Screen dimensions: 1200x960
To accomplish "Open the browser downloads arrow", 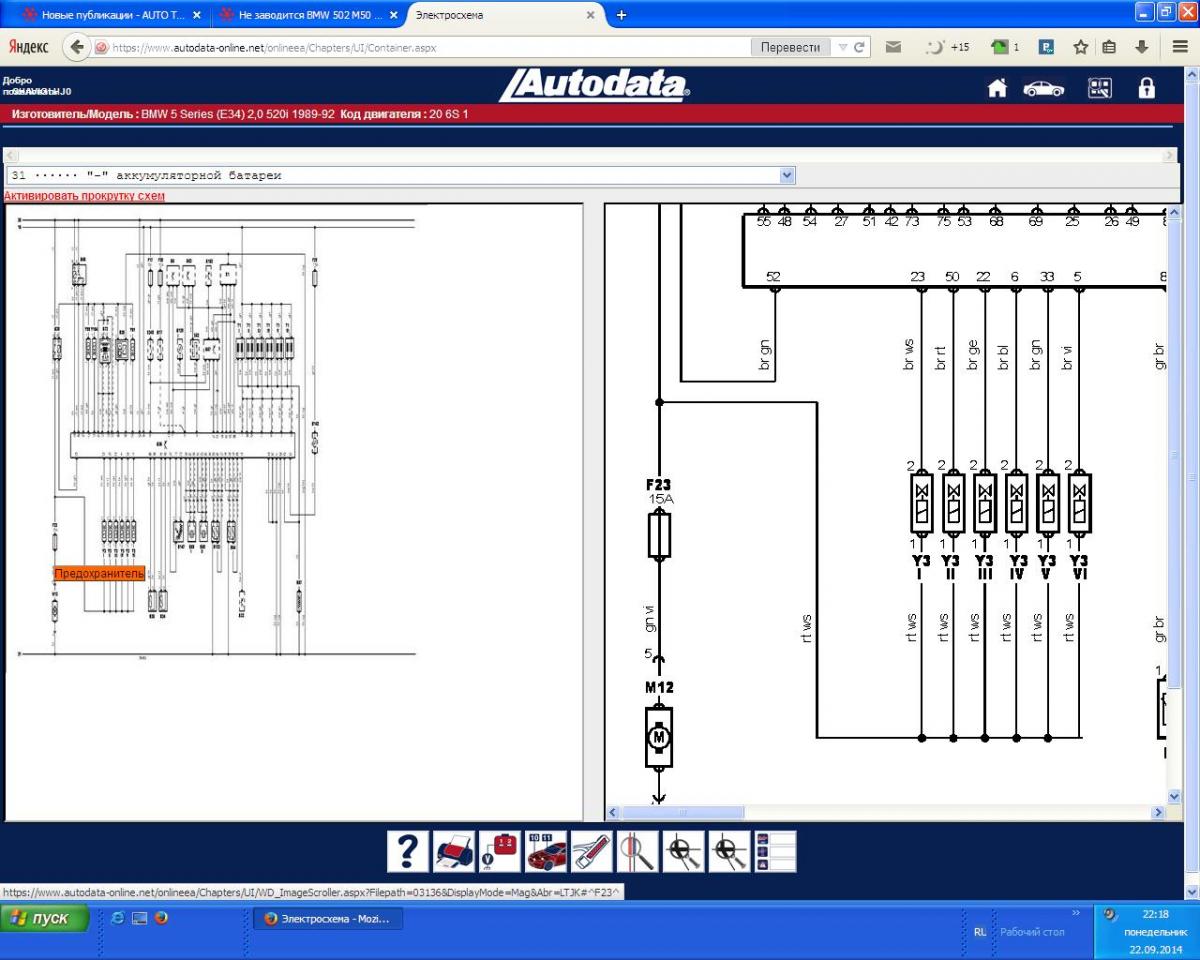I will 1142,47.
